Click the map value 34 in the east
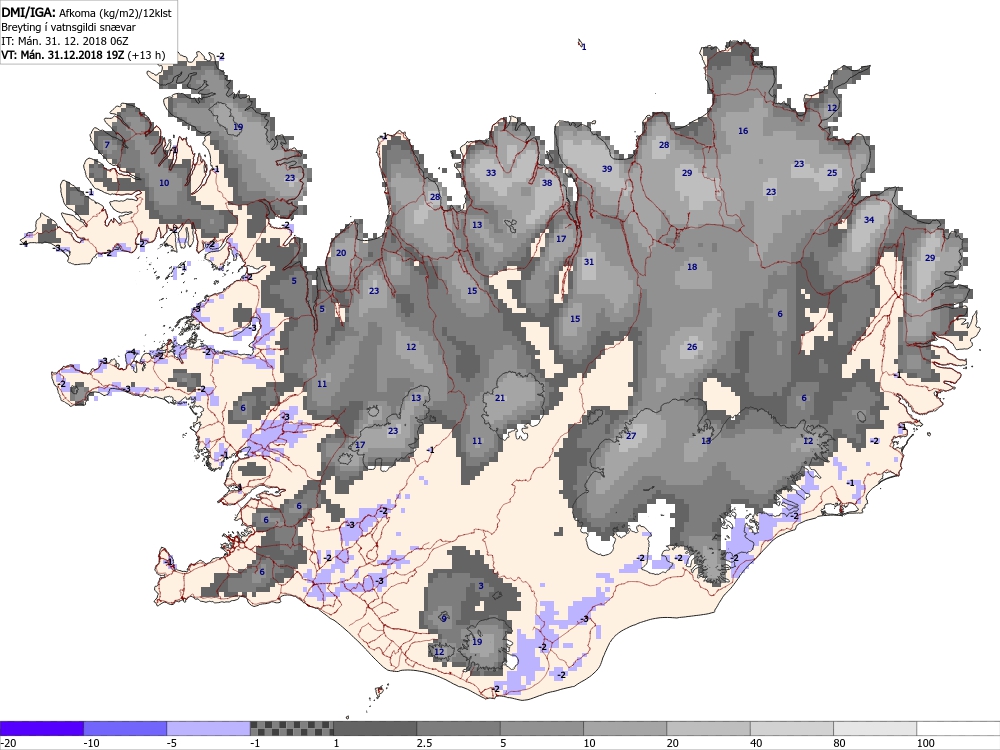The image size is (1000, 750). coord(869,220)
